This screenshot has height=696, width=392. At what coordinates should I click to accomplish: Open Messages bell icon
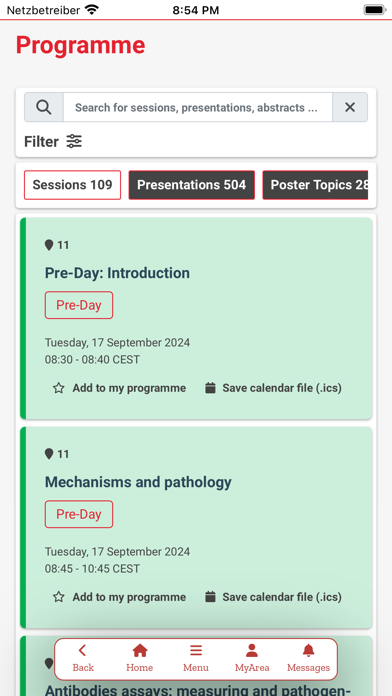[x=308, y=651]
